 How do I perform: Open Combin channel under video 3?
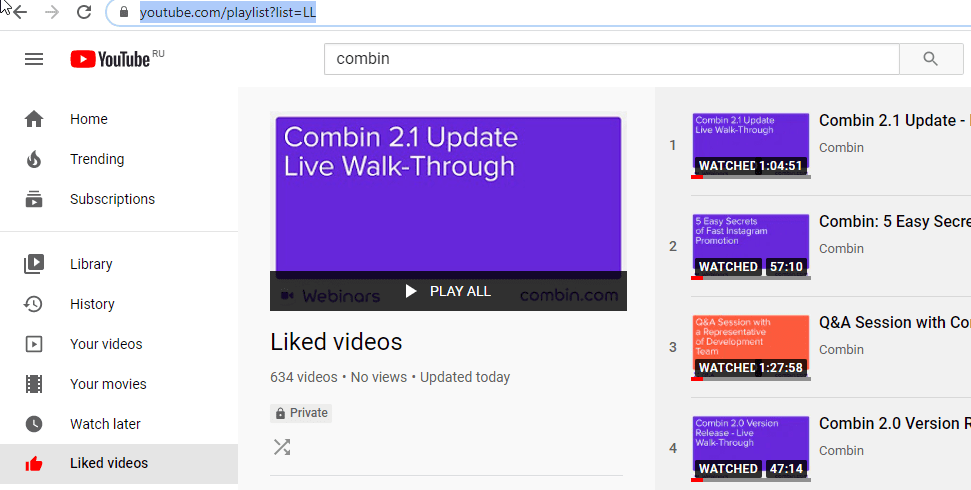[x=841, y=349]
